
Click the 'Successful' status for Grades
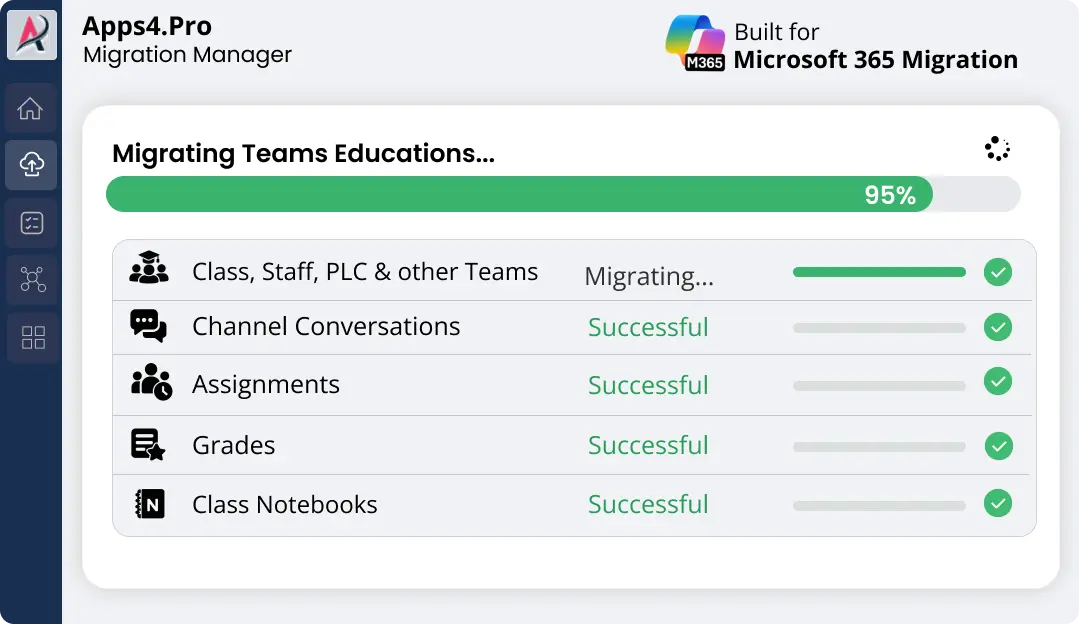click(x=648, y=445)
